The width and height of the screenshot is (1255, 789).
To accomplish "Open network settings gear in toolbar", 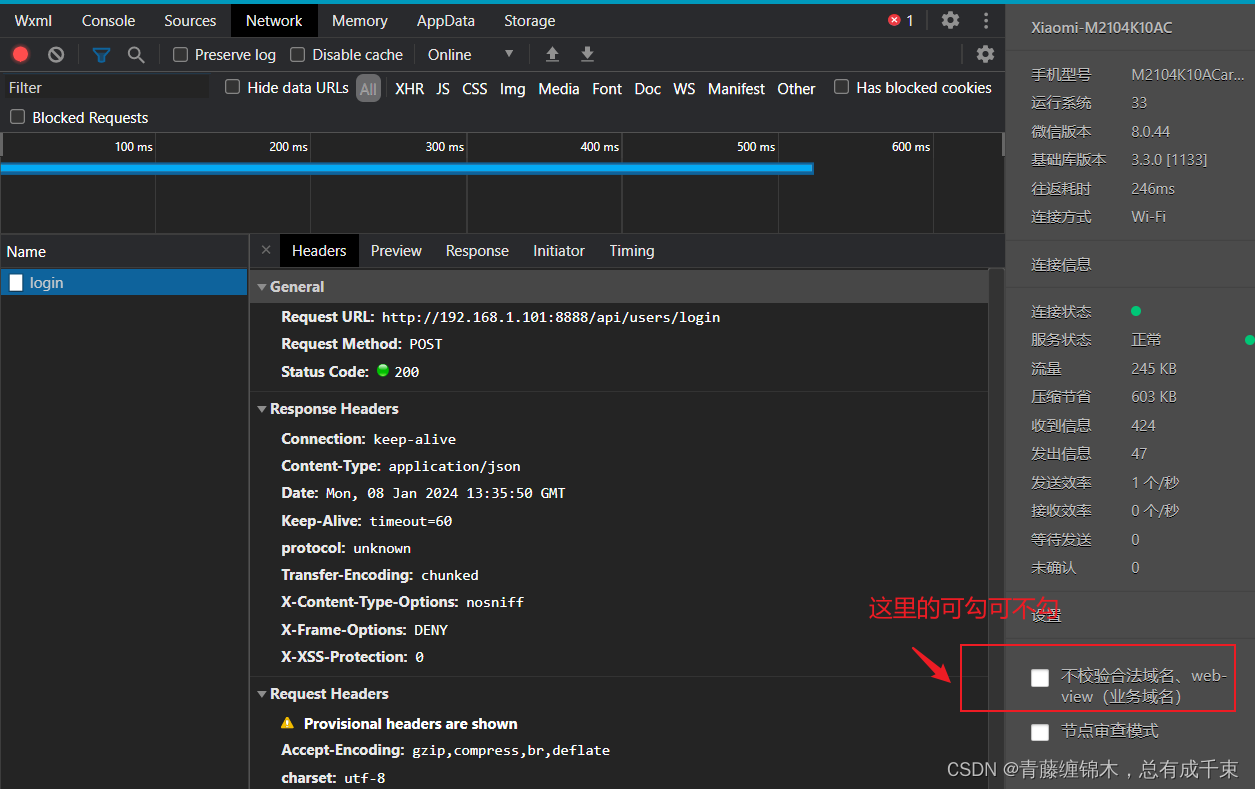I will point(985,54).
